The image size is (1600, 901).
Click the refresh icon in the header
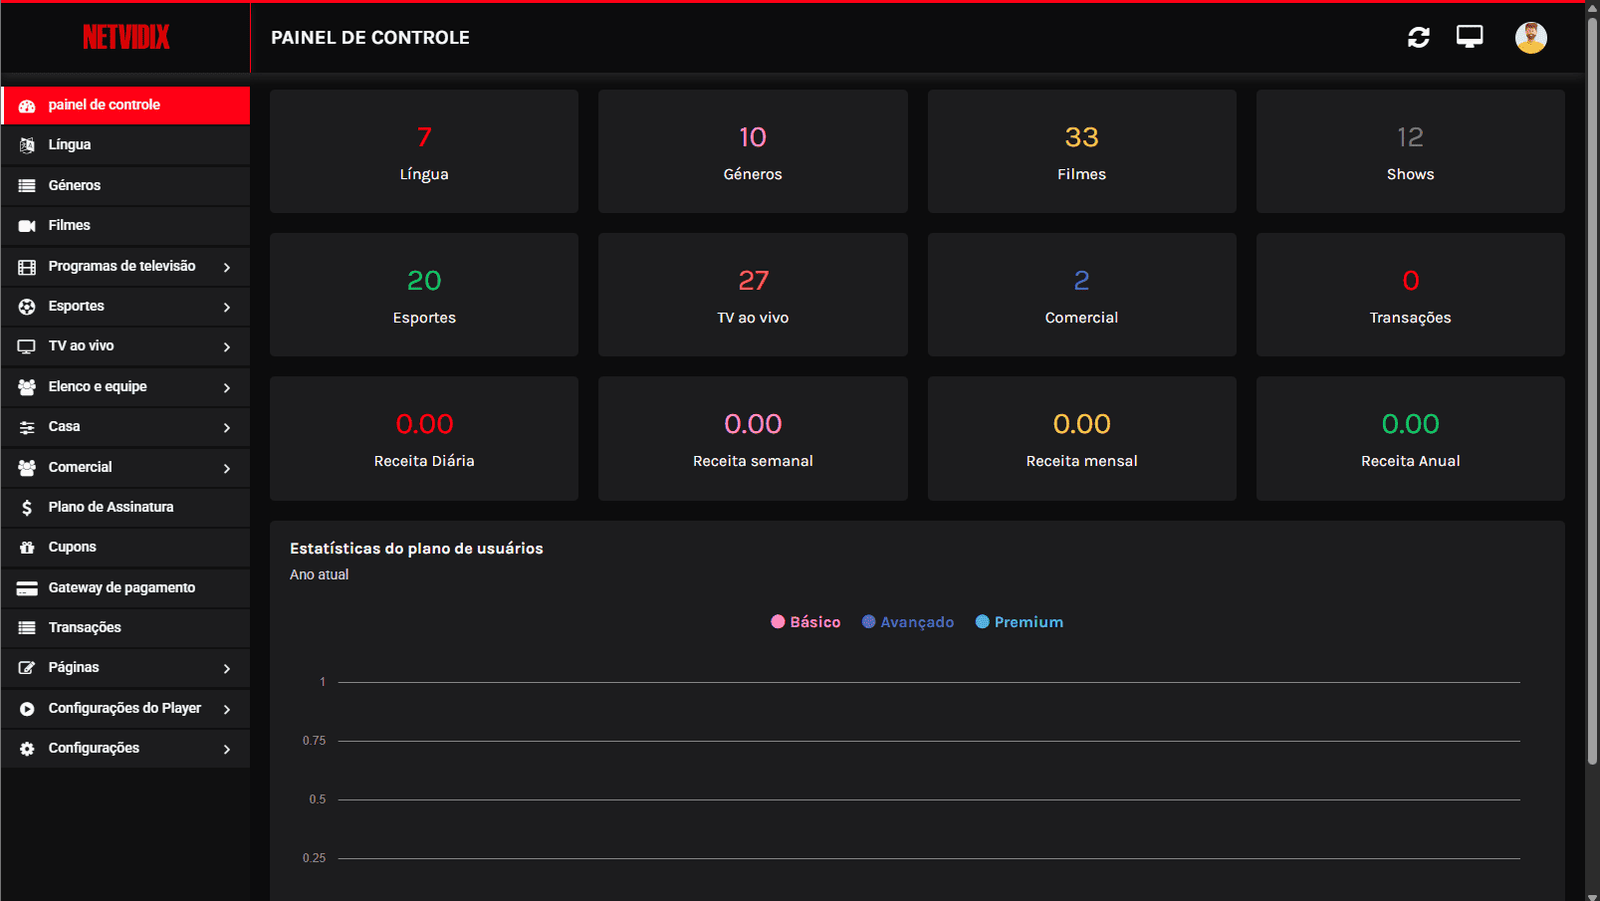pyautogui.click(x=1418, y=38)
